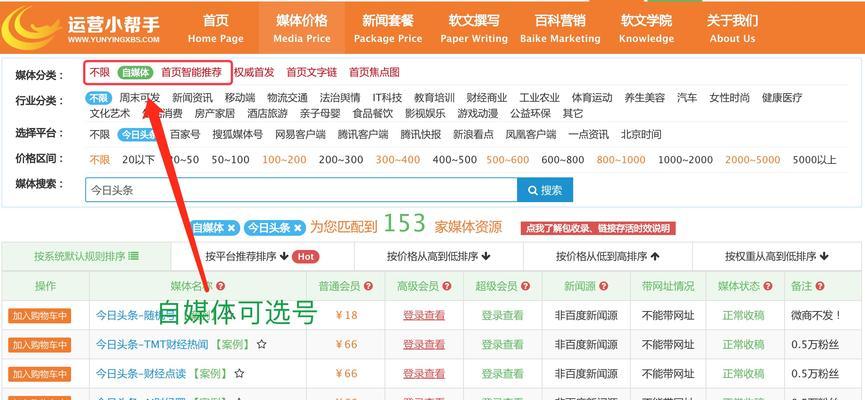The width and height of the screenshot is (865, 400).
Task: Click 高级会员 登录查看 in ¥18 row
Action: (424, 316)
